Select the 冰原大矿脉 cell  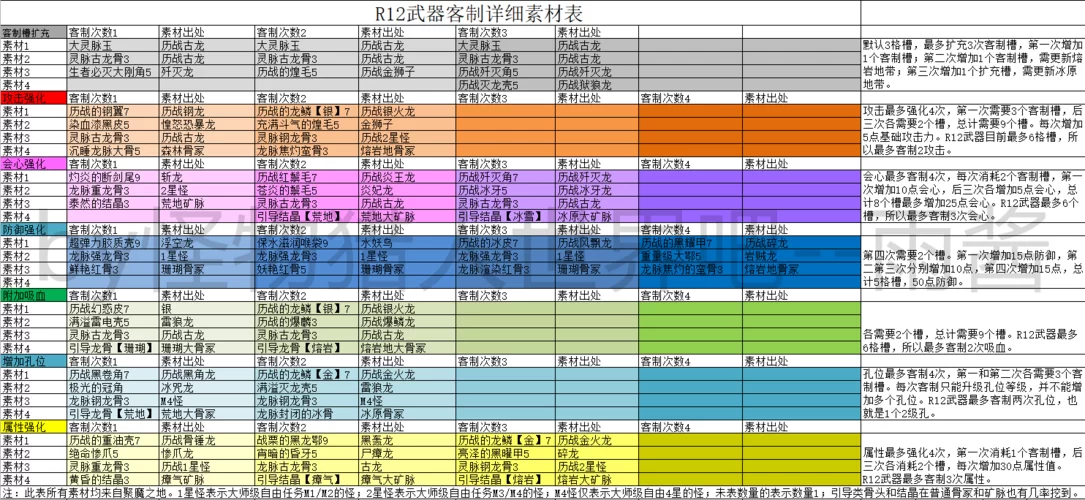tap(596, 216)
